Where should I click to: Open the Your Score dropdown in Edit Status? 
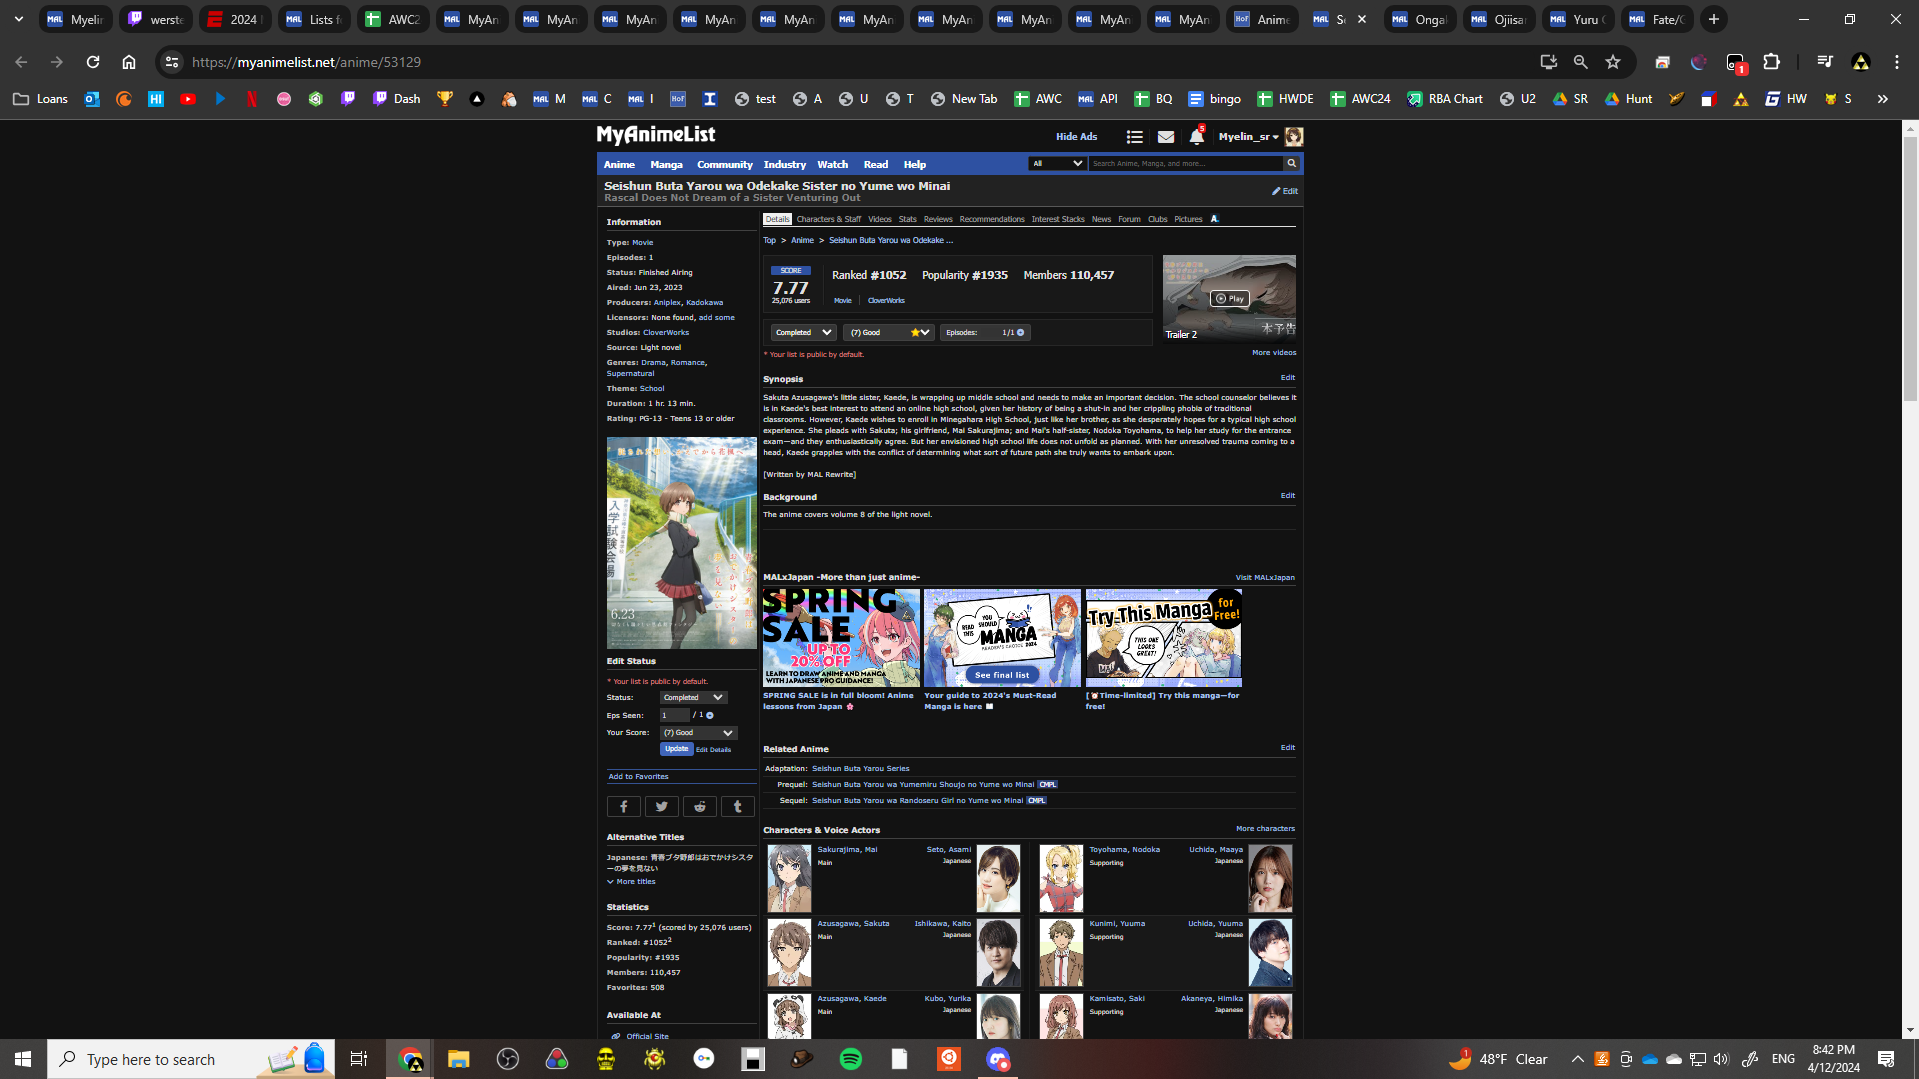(x=699, y=733)
